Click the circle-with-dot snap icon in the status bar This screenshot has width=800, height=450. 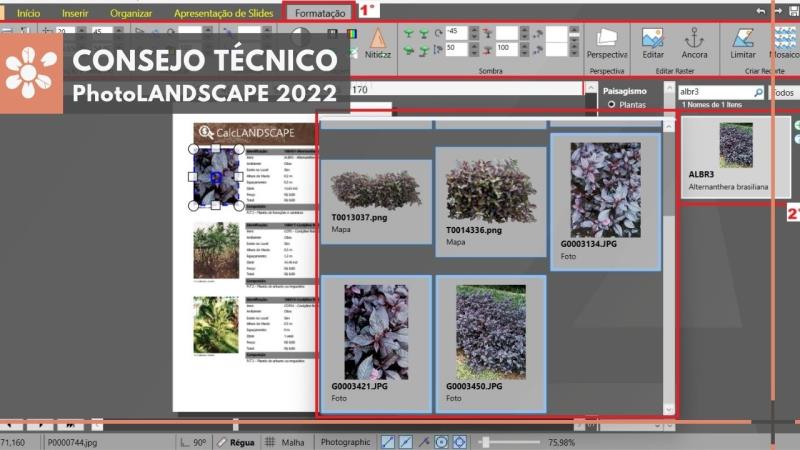pos(441,442)
